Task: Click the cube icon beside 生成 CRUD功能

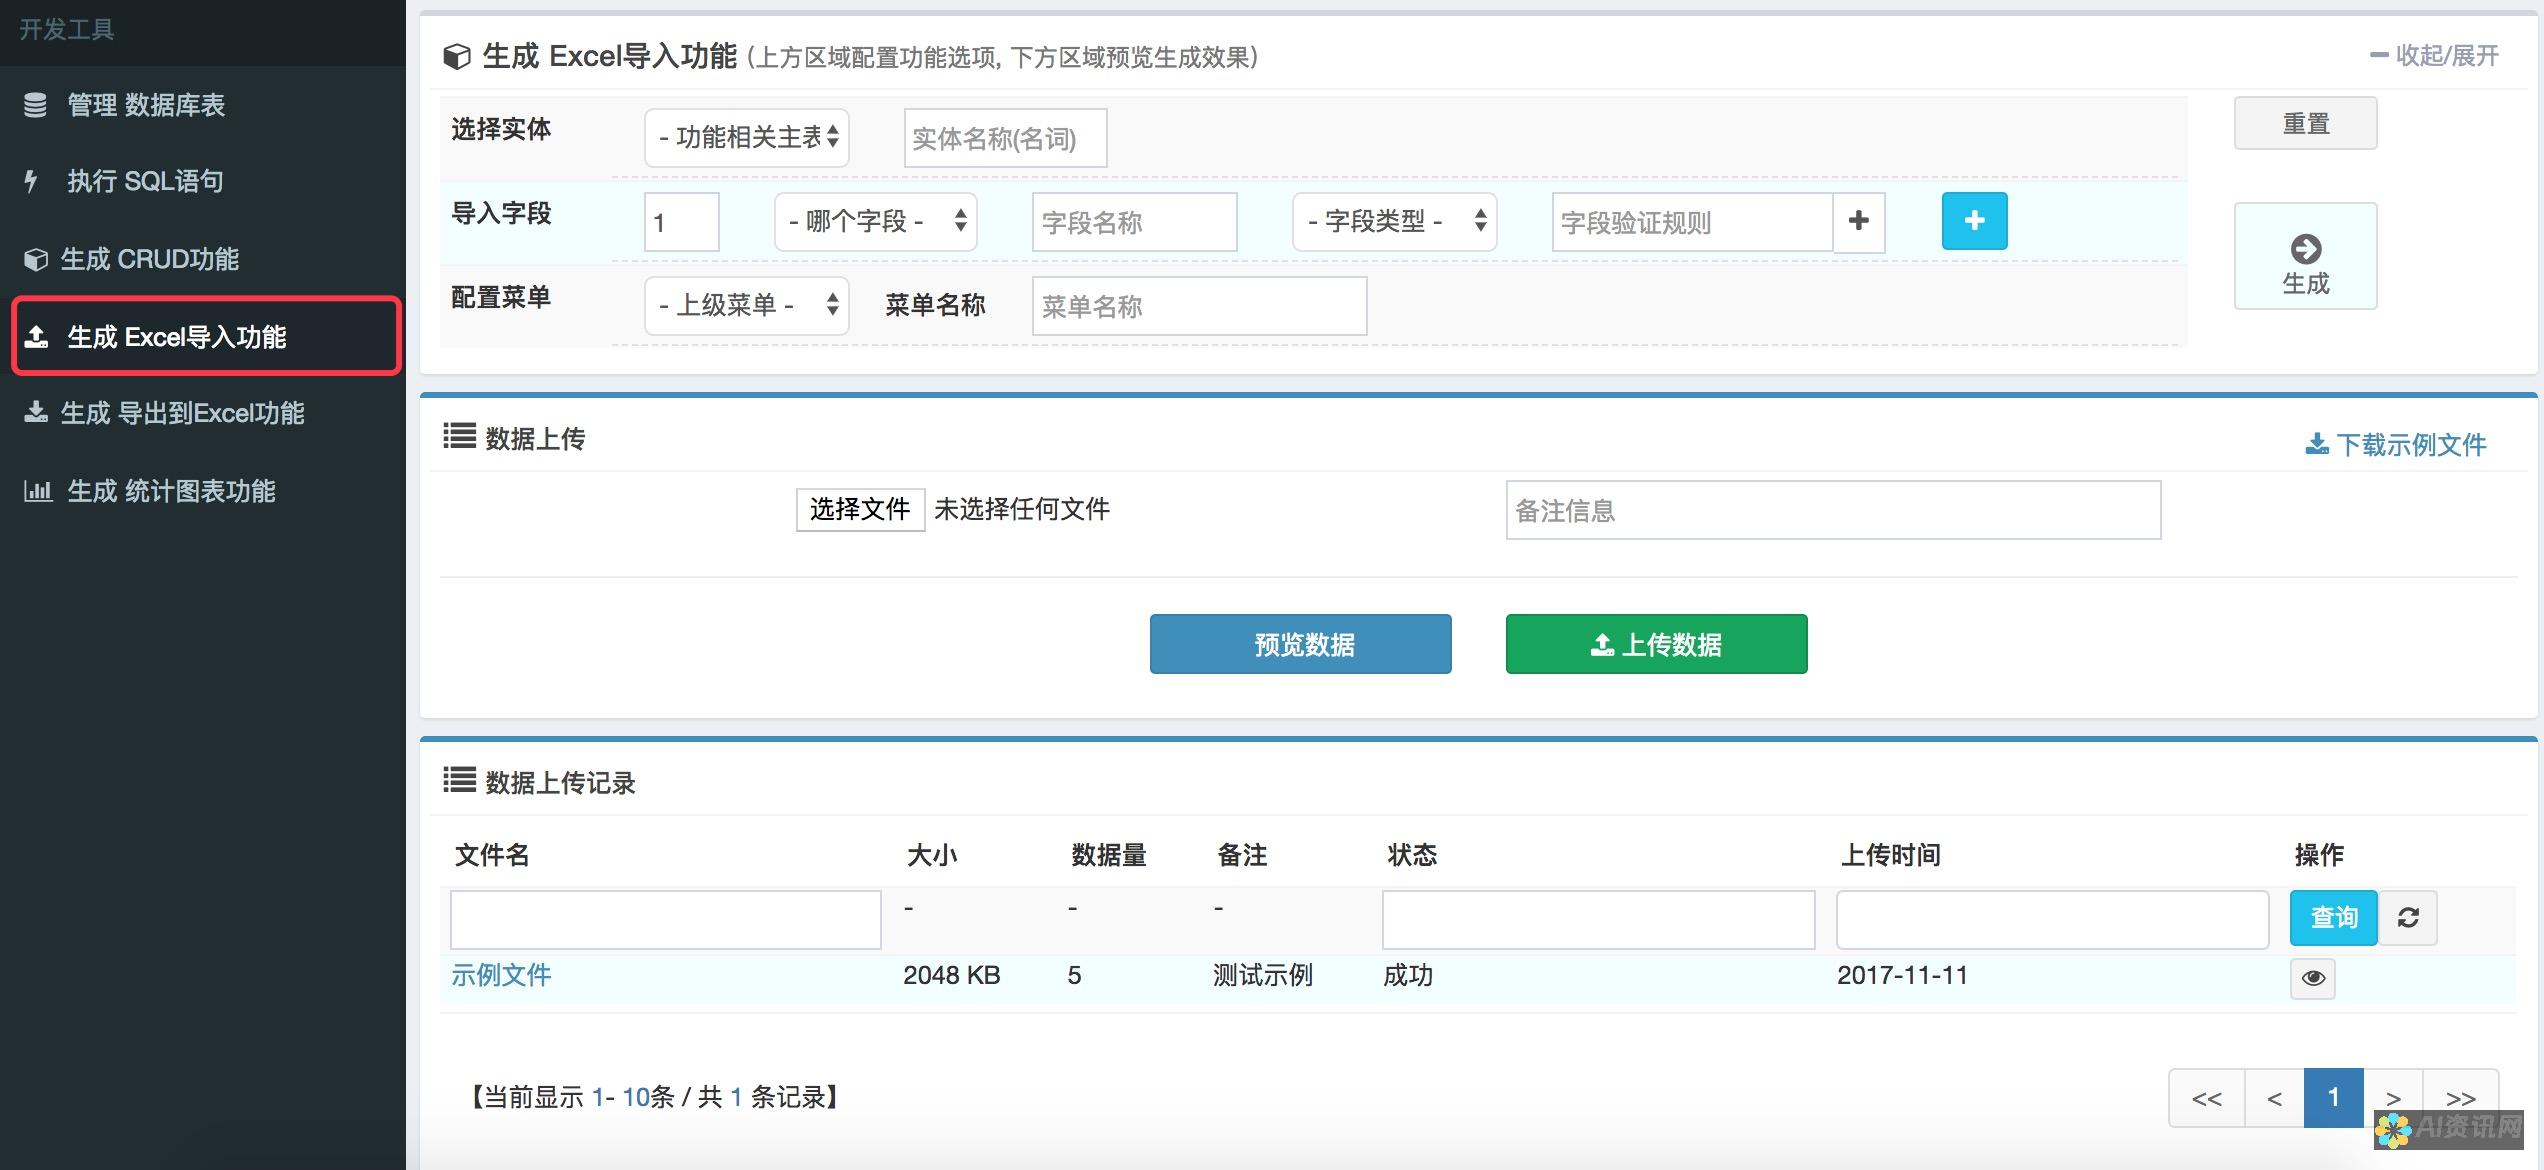Action: point(35,259)
